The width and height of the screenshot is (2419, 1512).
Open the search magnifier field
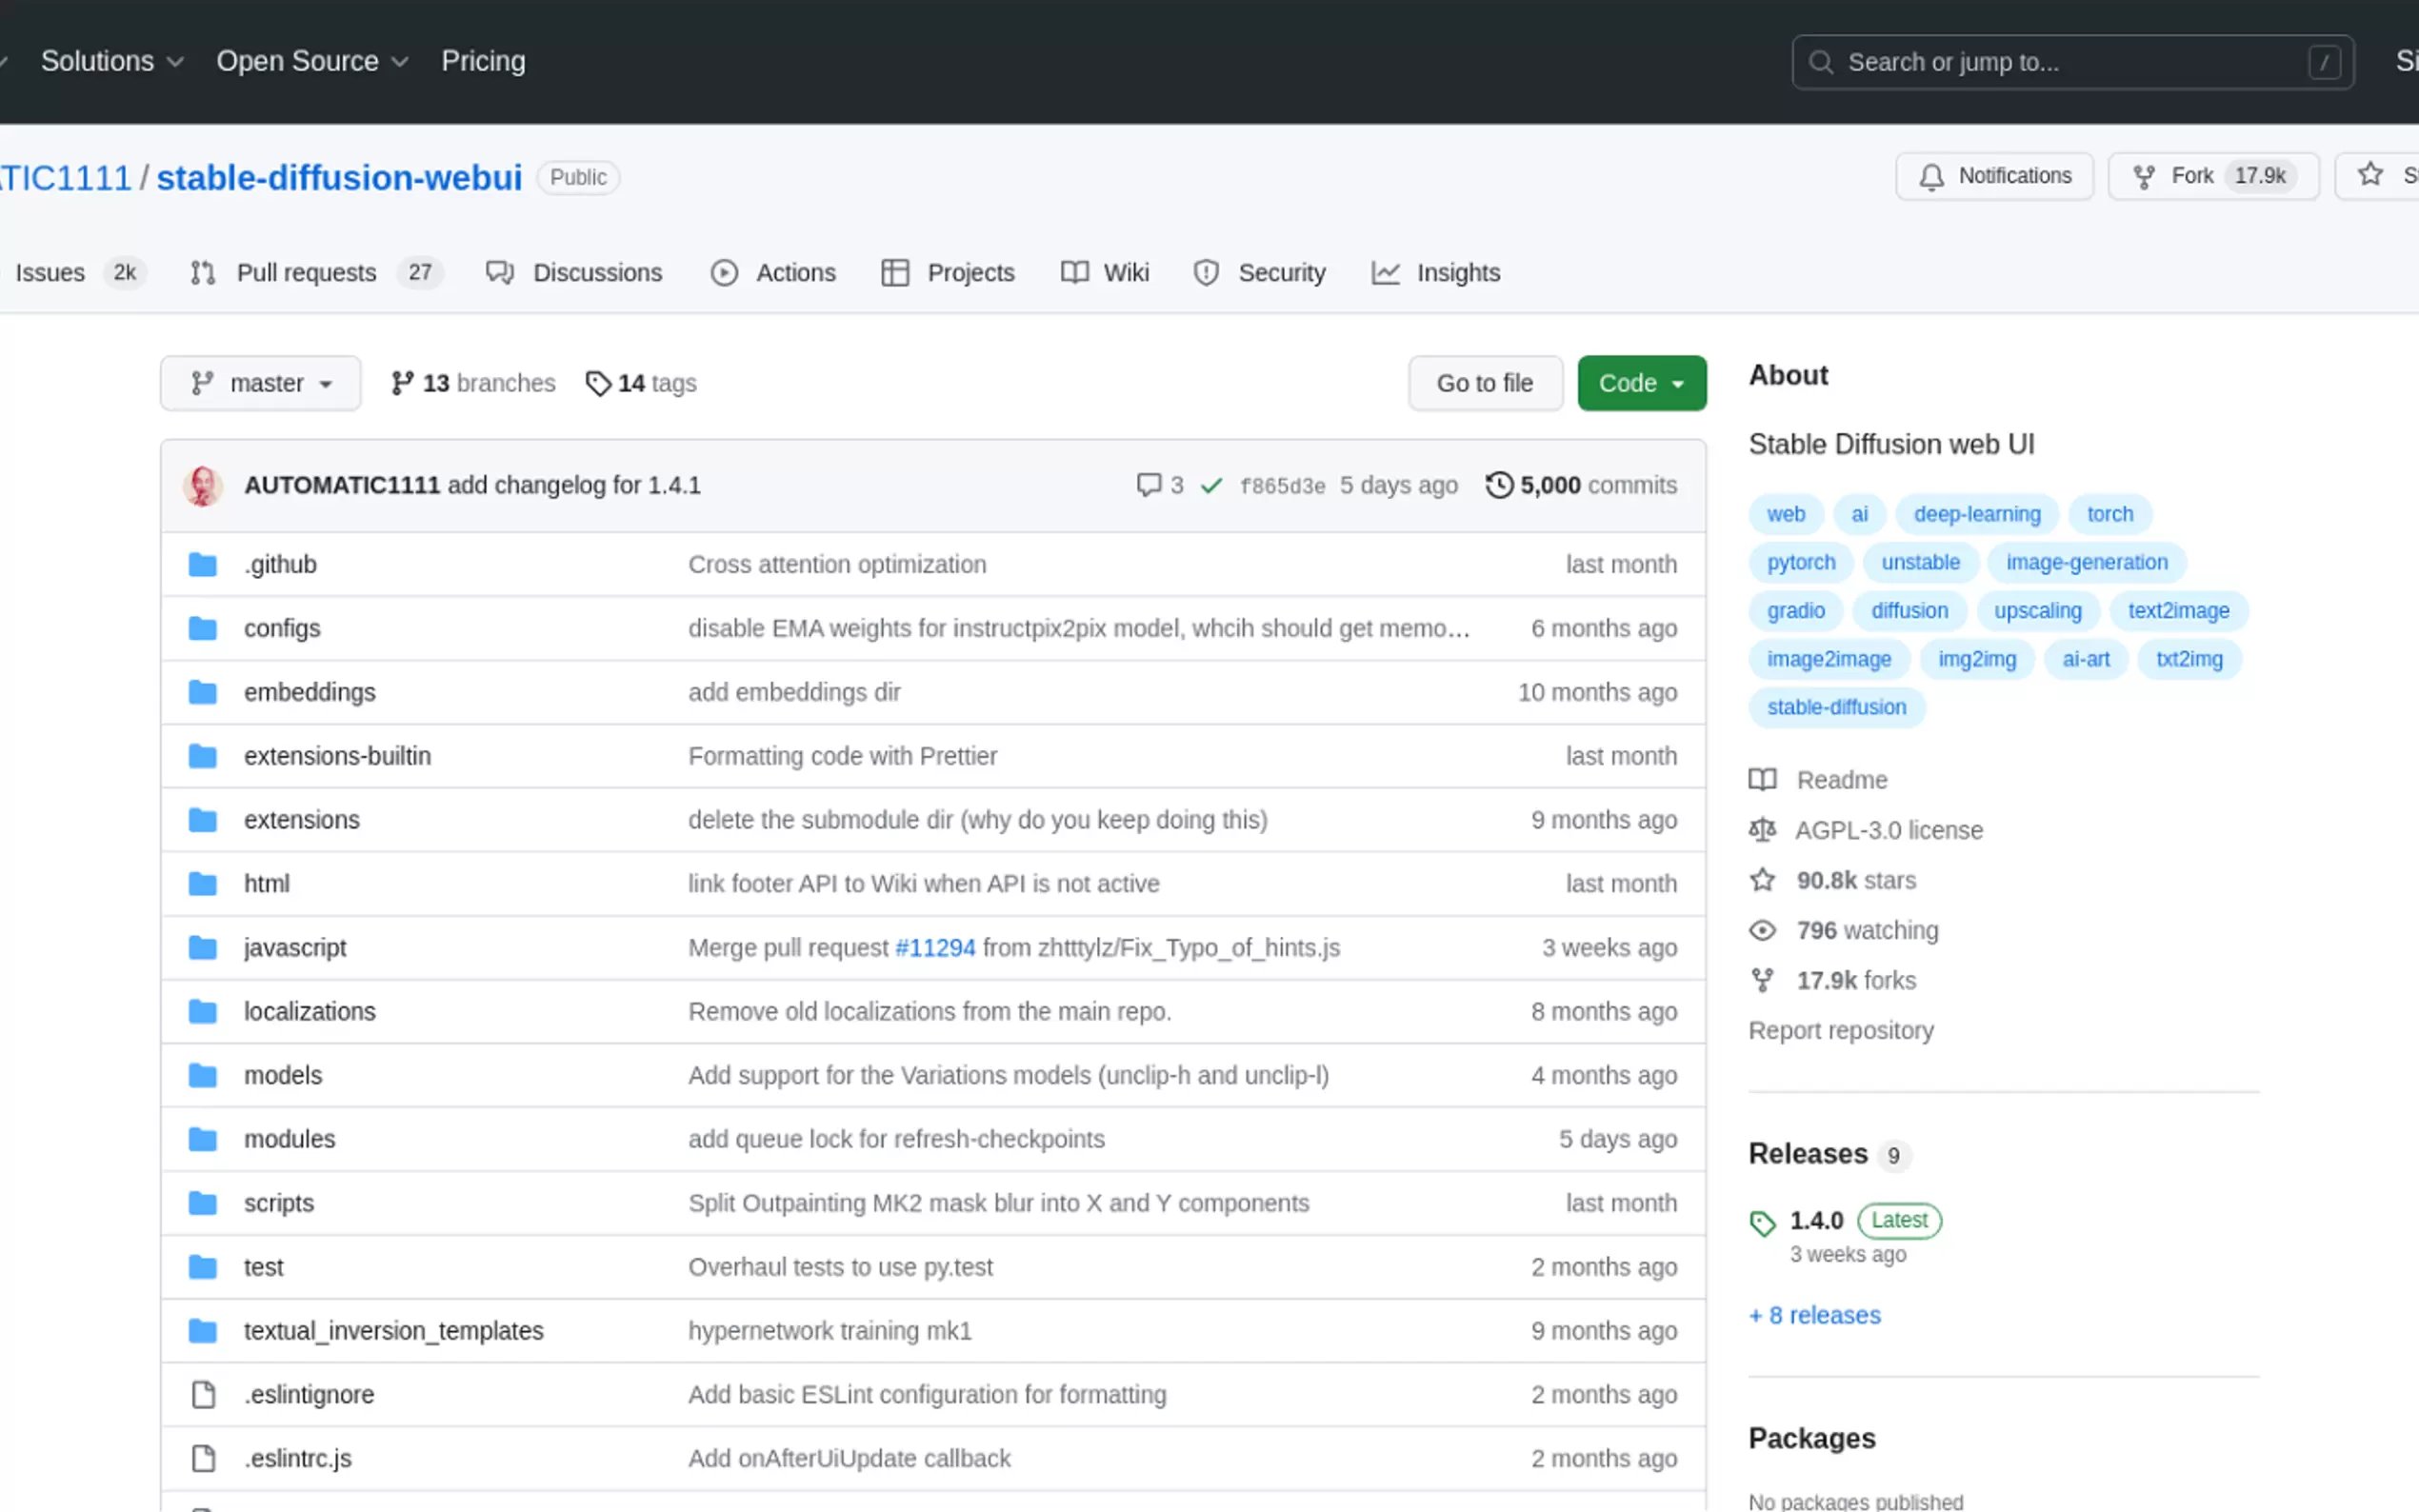(1822, 62)
